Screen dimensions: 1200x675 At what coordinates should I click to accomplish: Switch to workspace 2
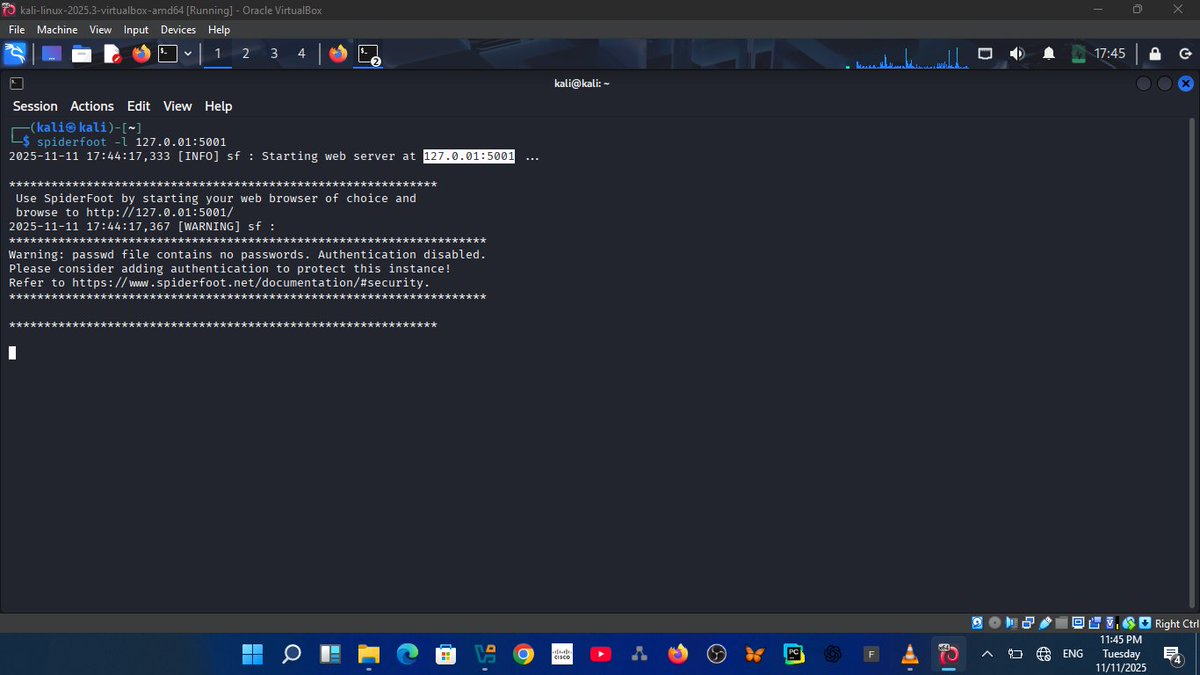click(x=246, y=53)
